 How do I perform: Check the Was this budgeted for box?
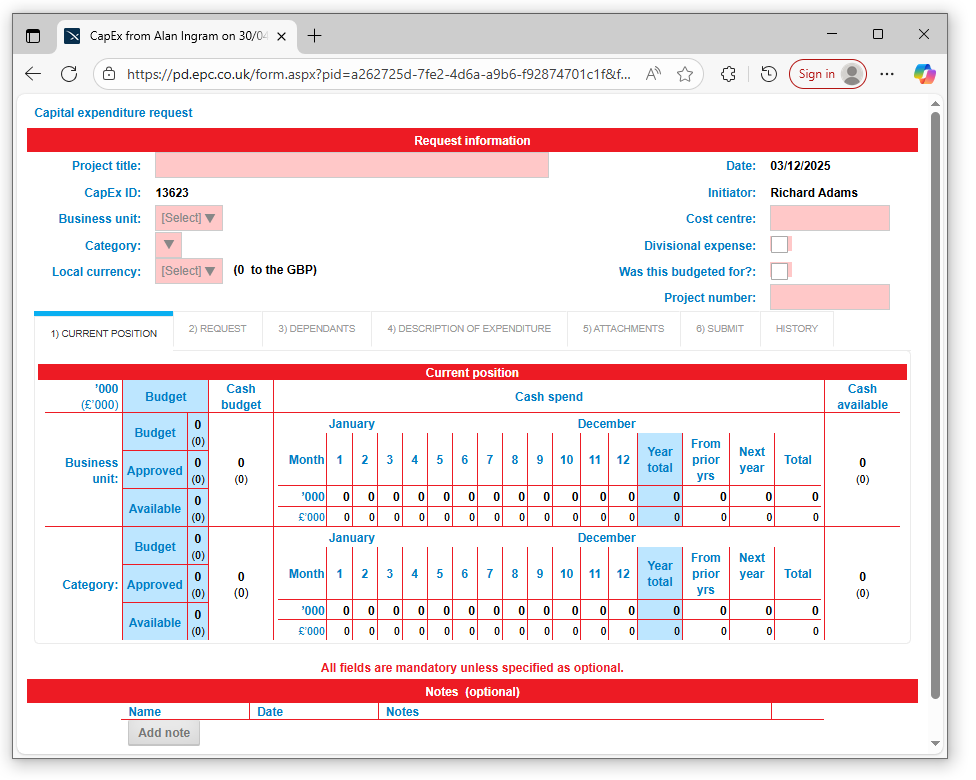[779, 271]
